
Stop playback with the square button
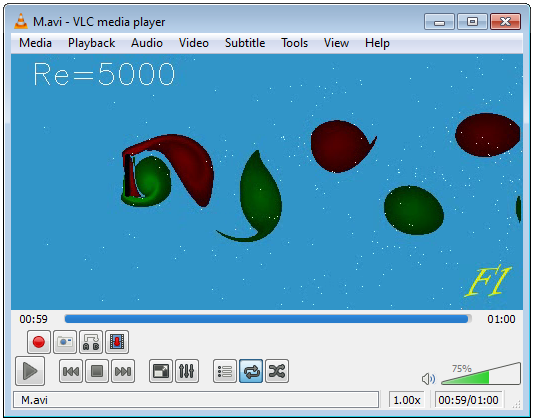pos(97,371)
